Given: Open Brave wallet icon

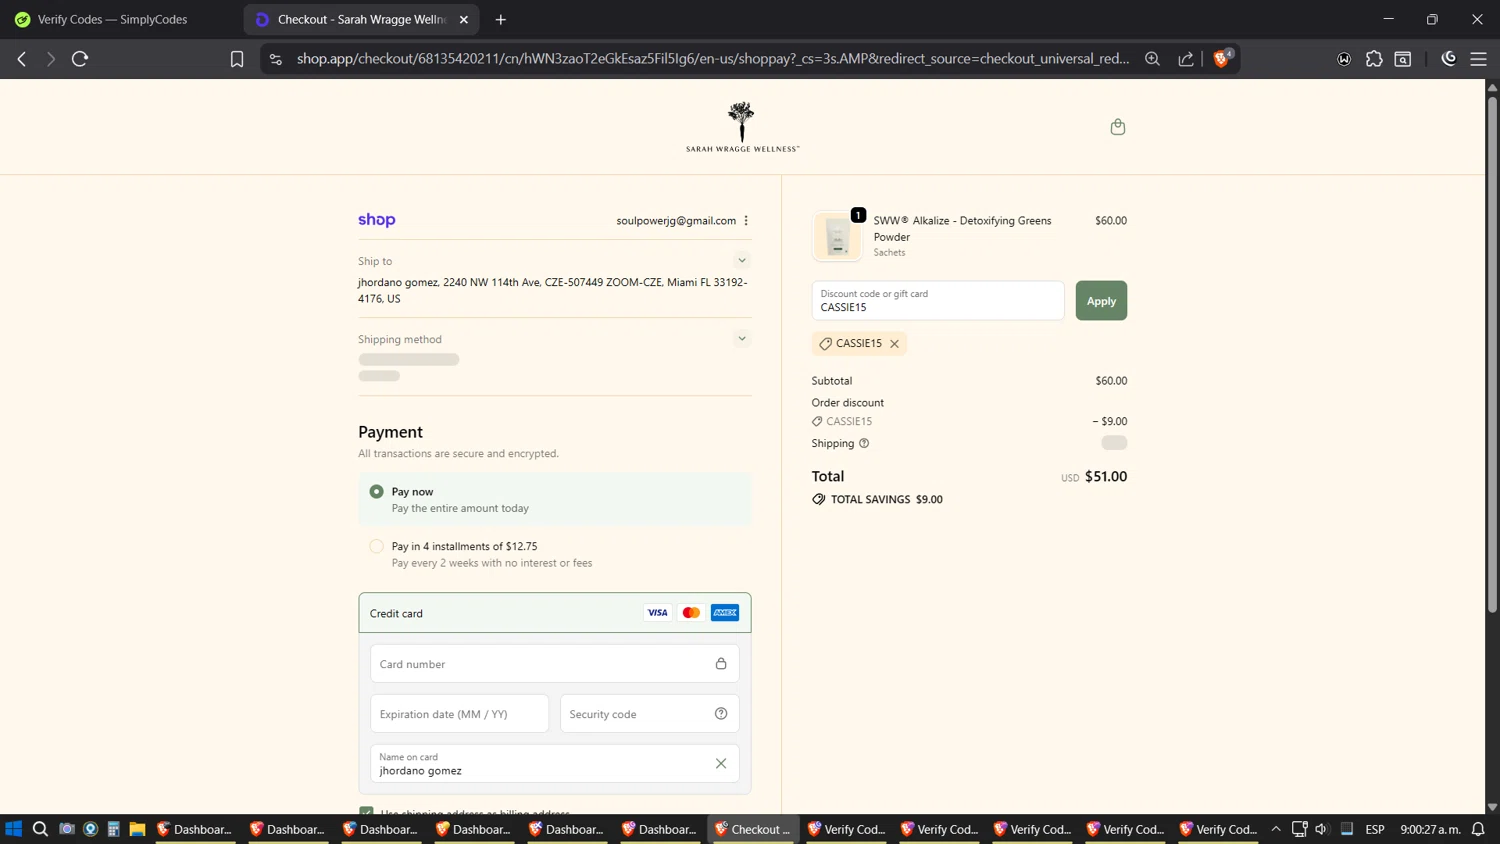Looking at the screenshot, I should pos(1344,59).
